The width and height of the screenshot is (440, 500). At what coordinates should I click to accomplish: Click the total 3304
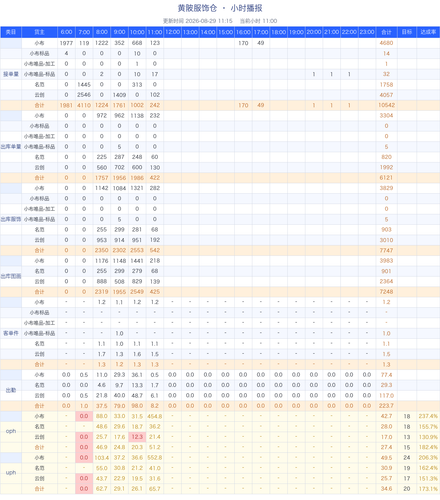(x=386, y=116)
